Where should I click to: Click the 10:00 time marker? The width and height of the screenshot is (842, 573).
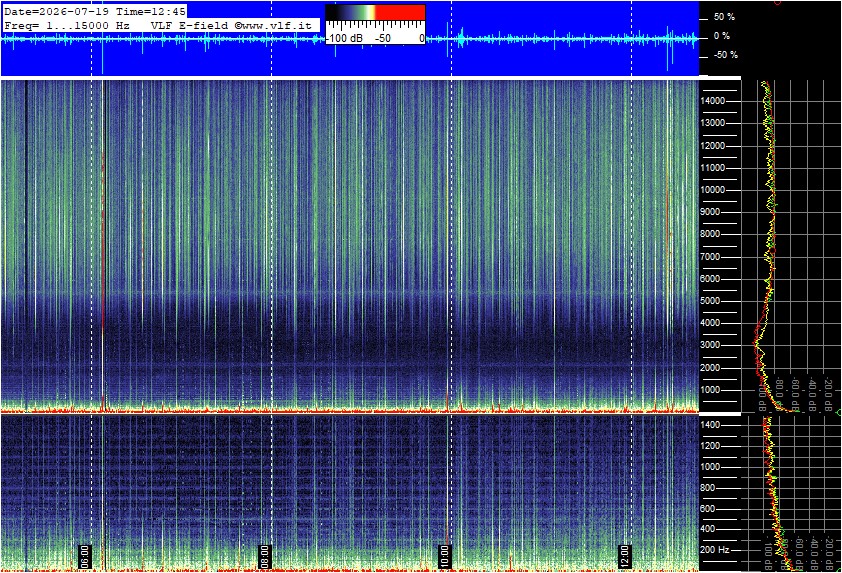[x=444, y=557]
